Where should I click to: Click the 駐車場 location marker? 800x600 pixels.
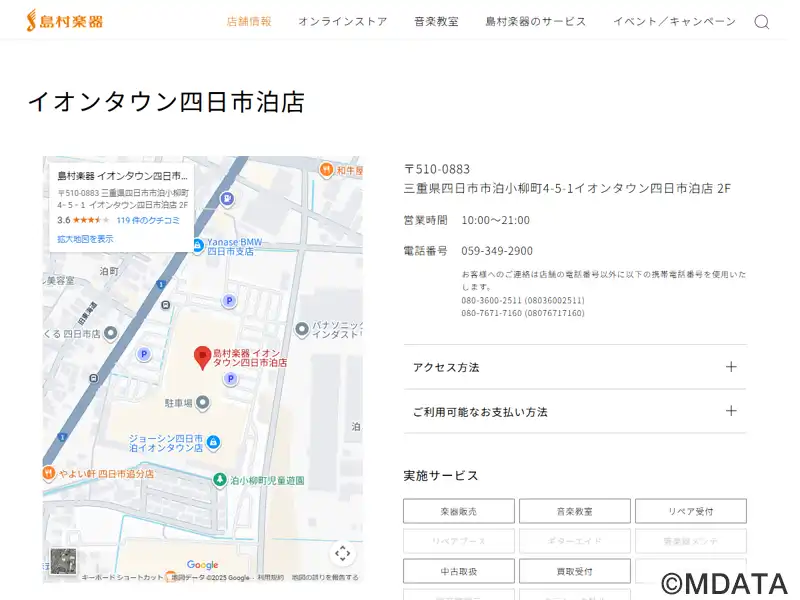pos(203,403)
